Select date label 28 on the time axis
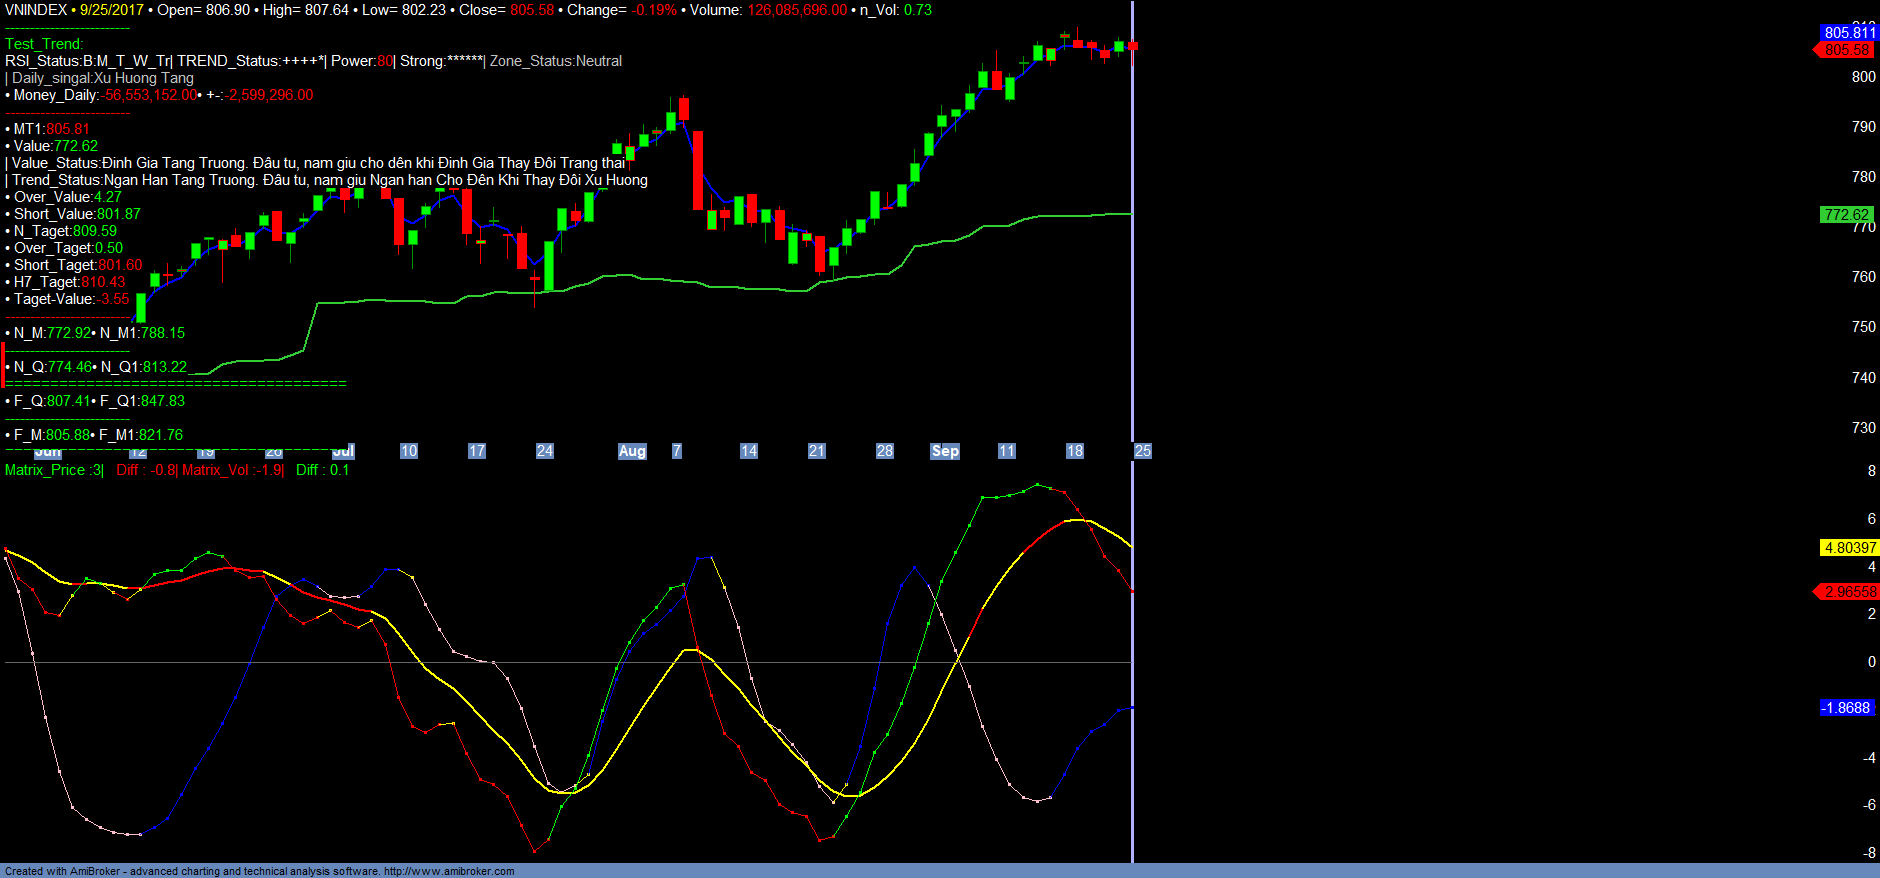1880x878 pixels. (885, 451)
